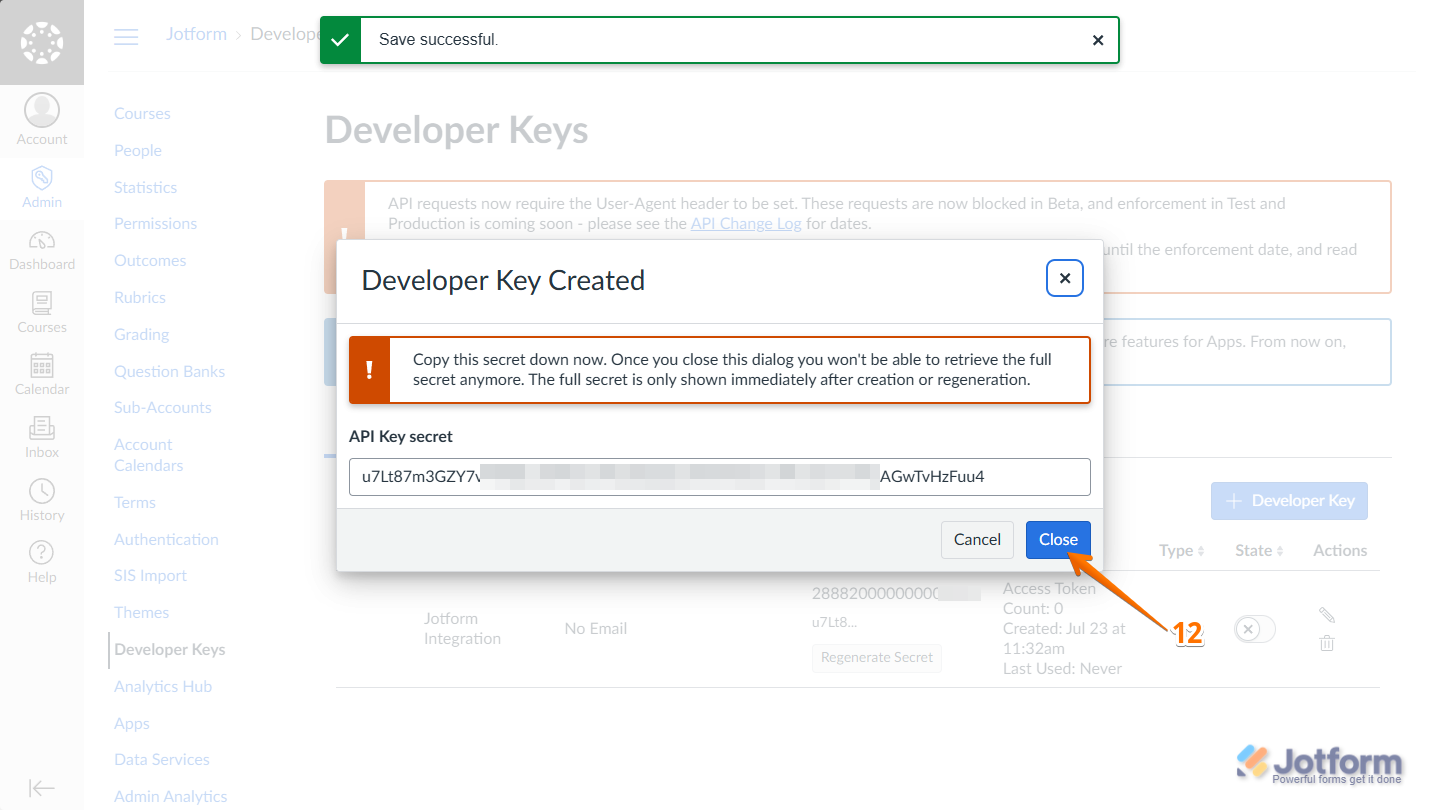Open Data Services in admin menu
The width and height of the screenshot is (1440, 810).
tap(162, 760)
